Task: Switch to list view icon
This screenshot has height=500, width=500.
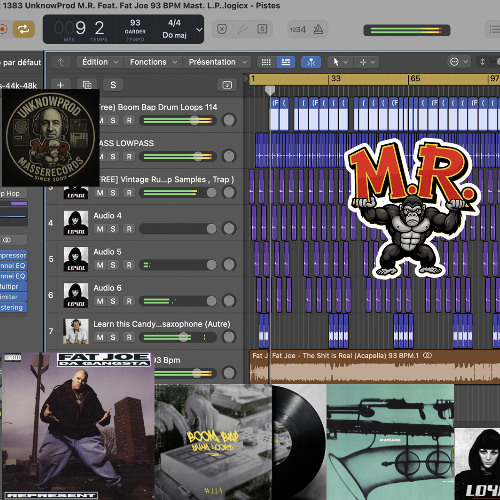Action: [286, 62]
